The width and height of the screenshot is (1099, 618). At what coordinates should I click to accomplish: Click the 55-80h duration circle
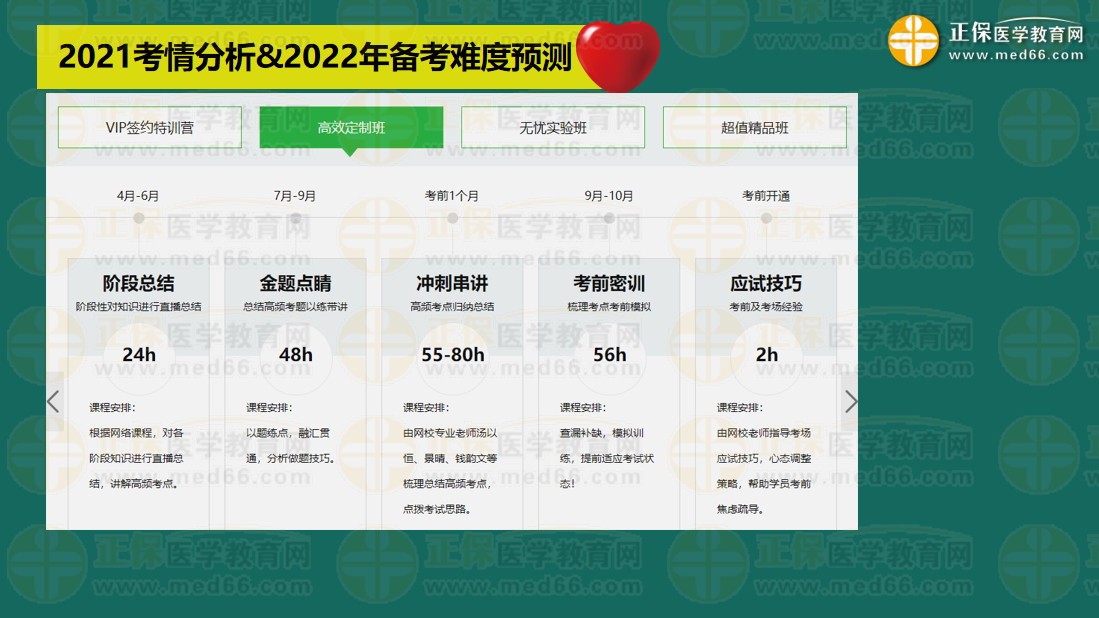[452, 355]
